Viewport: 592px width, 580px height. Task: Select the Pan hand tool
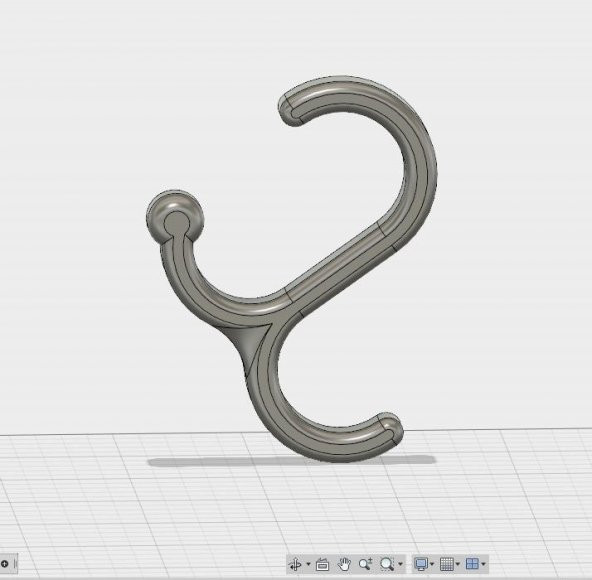[x=344, y=565]
